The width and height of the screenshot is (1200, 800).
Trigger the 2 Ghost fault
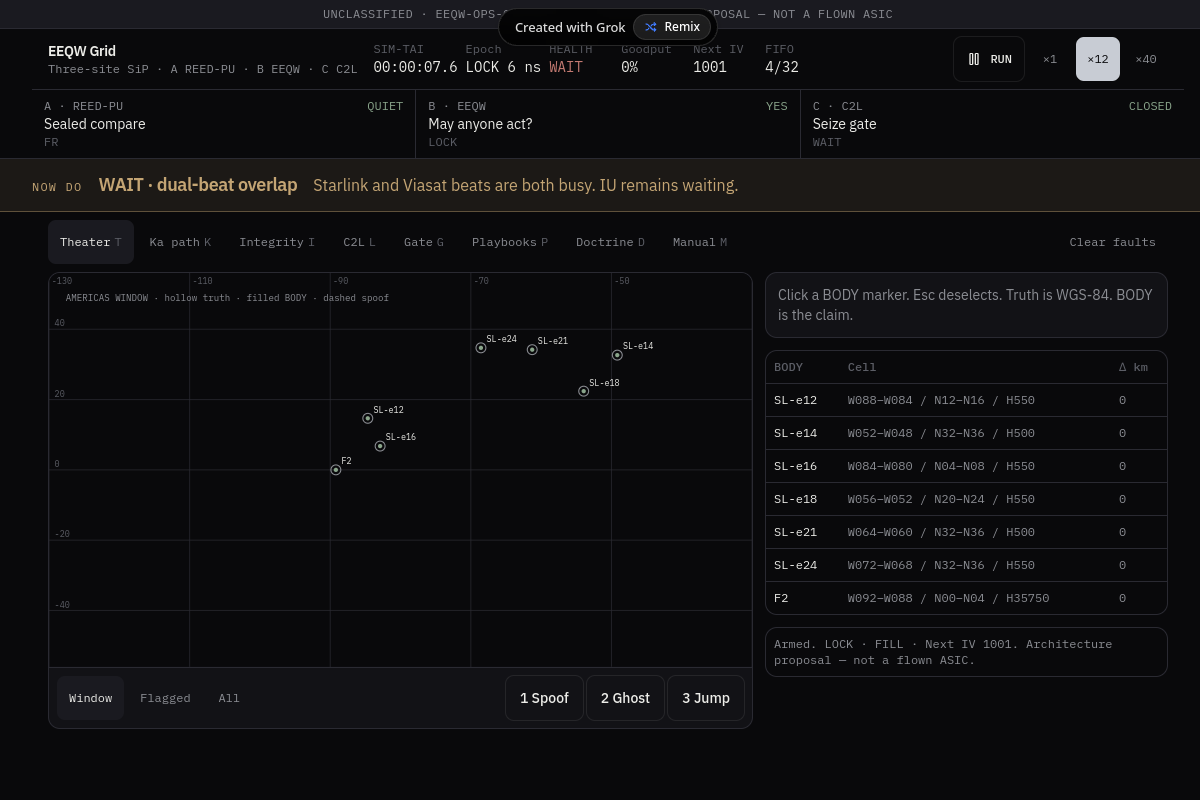[625, 698]
